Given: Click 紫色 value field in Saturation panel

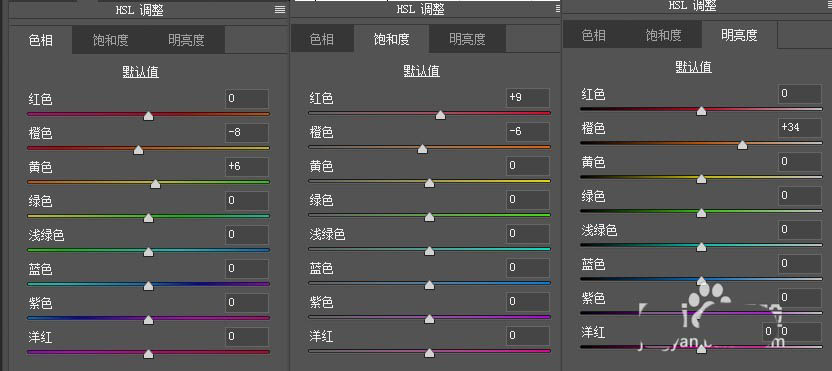Looking at the screenshot, I should point(528,301).
